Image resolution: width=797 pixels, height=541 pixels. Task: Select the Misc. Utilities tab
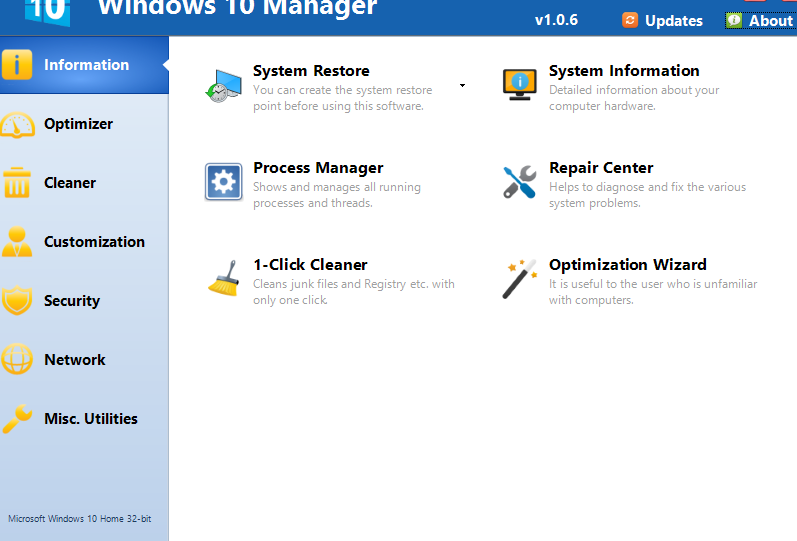(x=90, y=419)
